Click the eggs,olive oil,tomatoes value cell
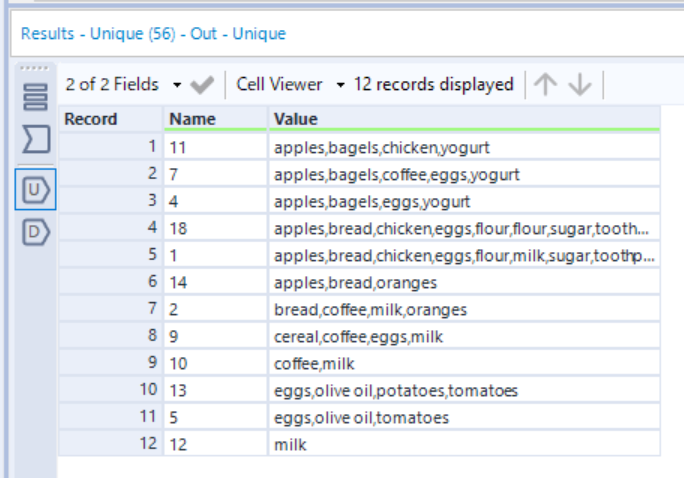The width and height of the screenshot is (684, 478). pyautogui.click(x=464, y=417)
